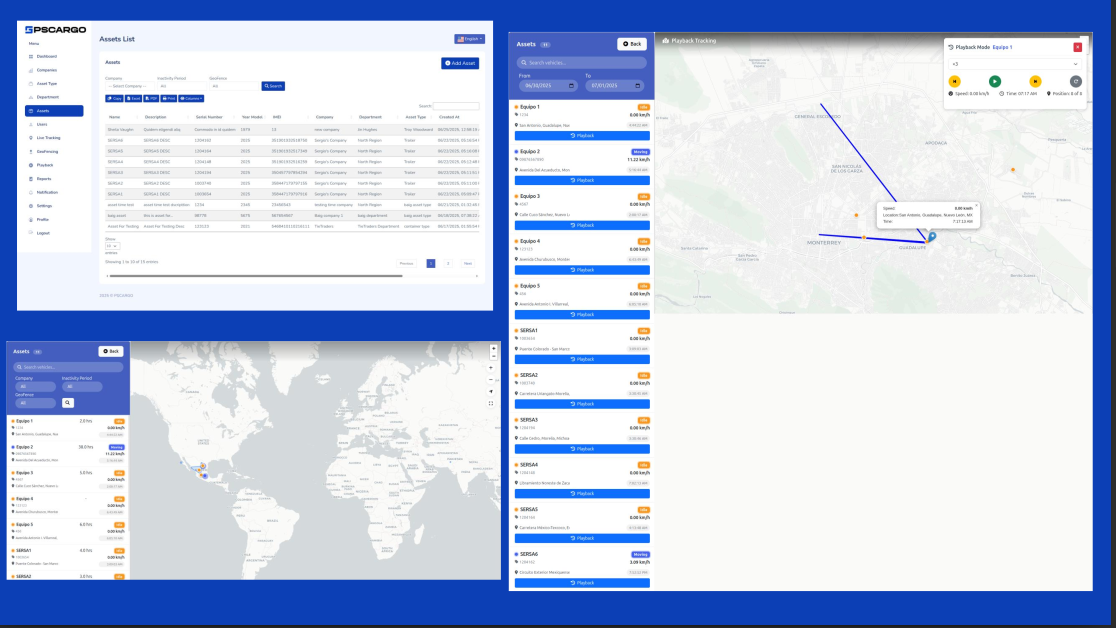Expand the Select Company dropdown in Assets List
The width and height of the screenshot is (1116, 628).
point(128,86)
